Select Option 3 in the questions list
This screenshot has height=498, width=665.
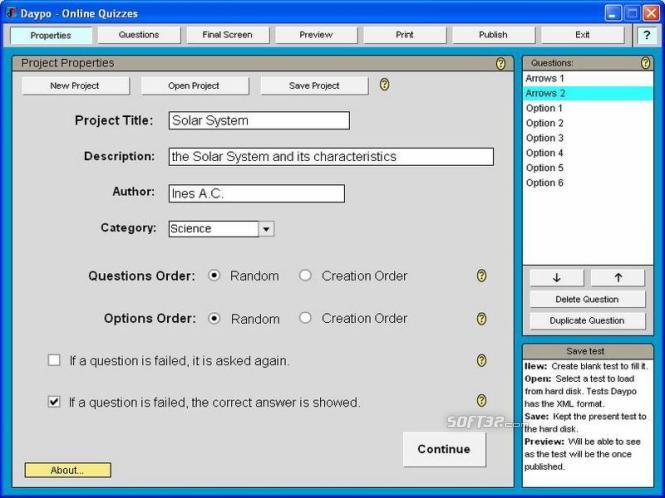588,138
